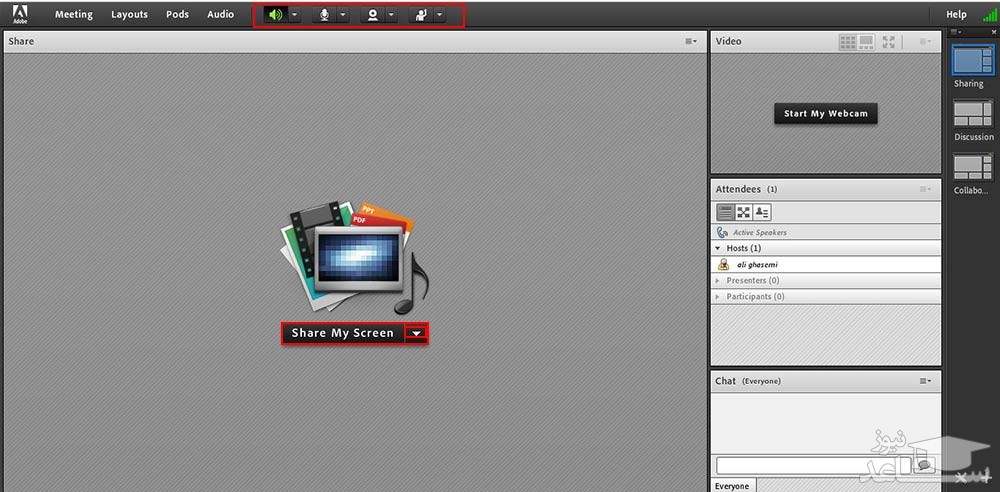Click the Share My Screen button
Screen dimensions: 1000x492
(343, 333)
